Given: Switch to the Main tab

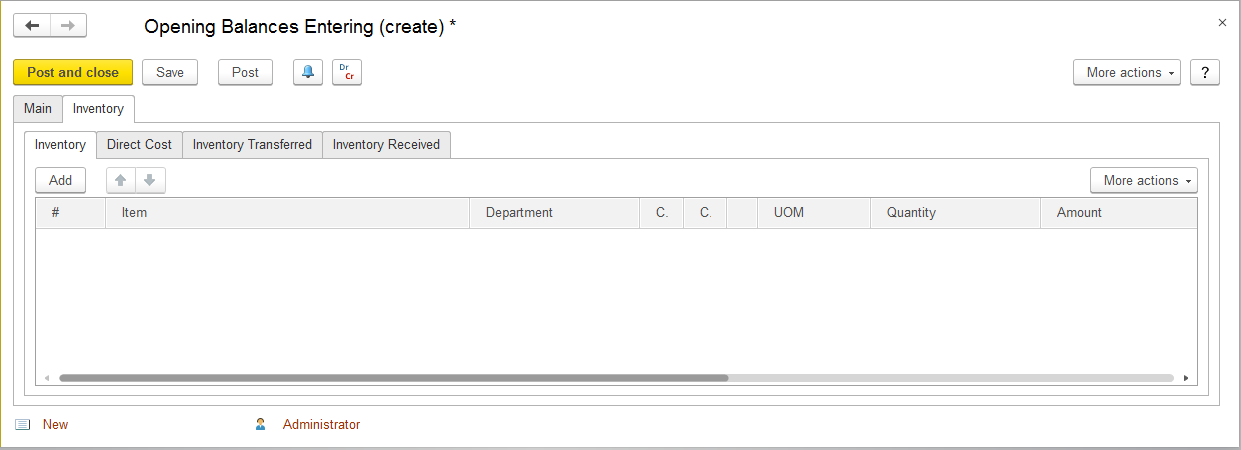Looking at the screenshot, I should click(38, 108).
